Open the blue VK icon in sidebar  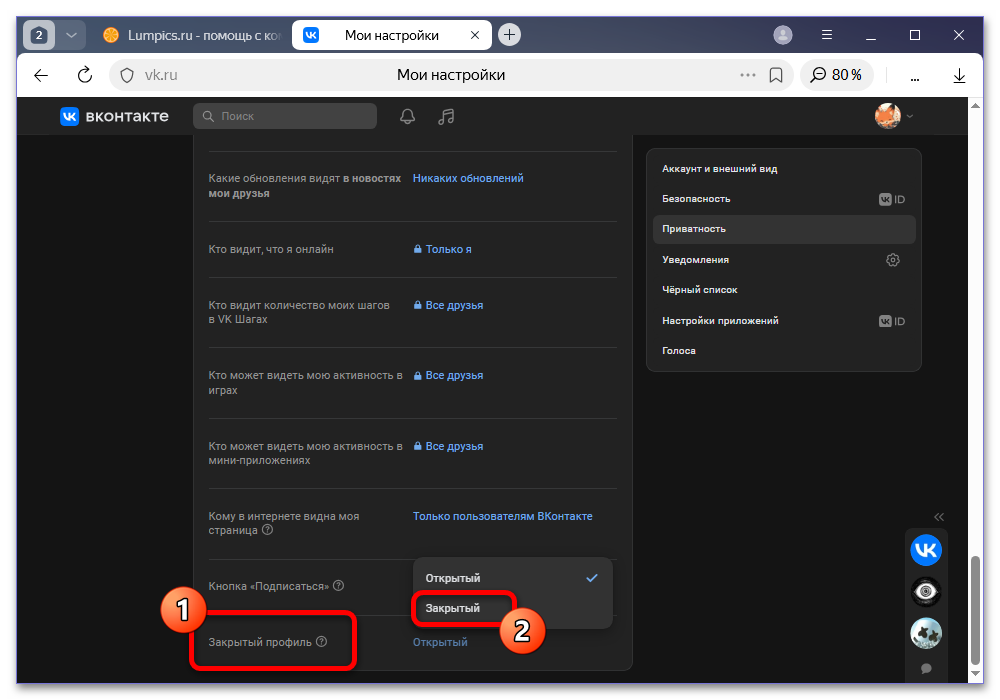926,550
